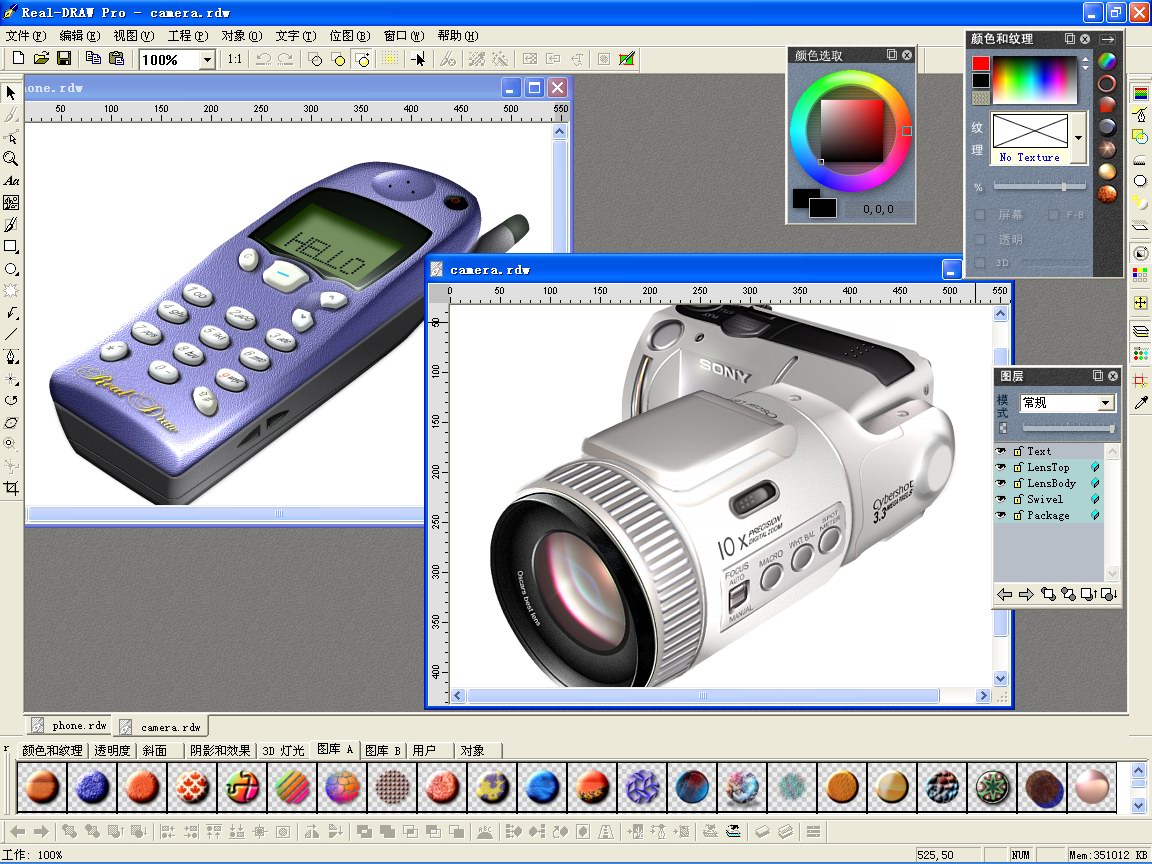Image resolution: width=1152 pixels, height=864 pixels.
Task: Toggle the F-B checkbox
Action: pyautogui.click(x=1054, y=215)
